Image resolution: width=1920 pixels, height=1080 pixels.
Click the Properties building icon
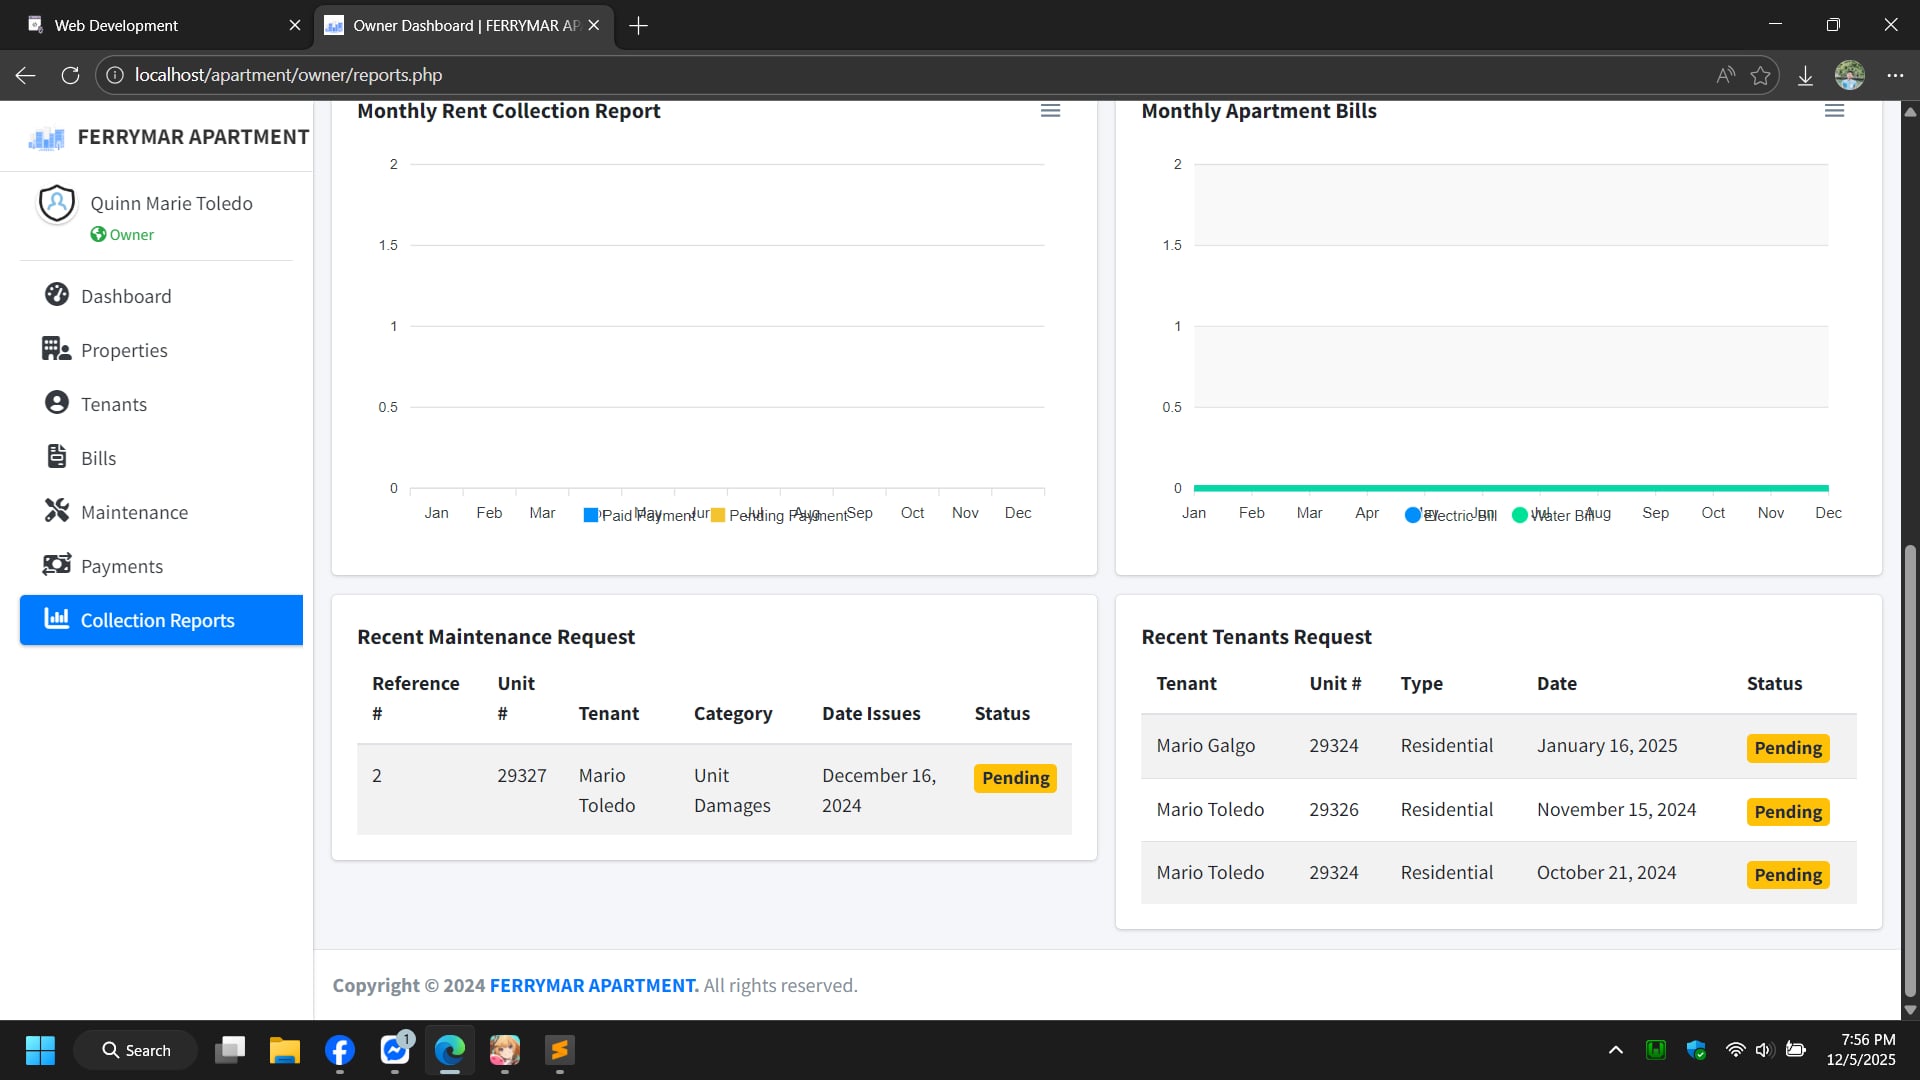[x=56, y=349]
